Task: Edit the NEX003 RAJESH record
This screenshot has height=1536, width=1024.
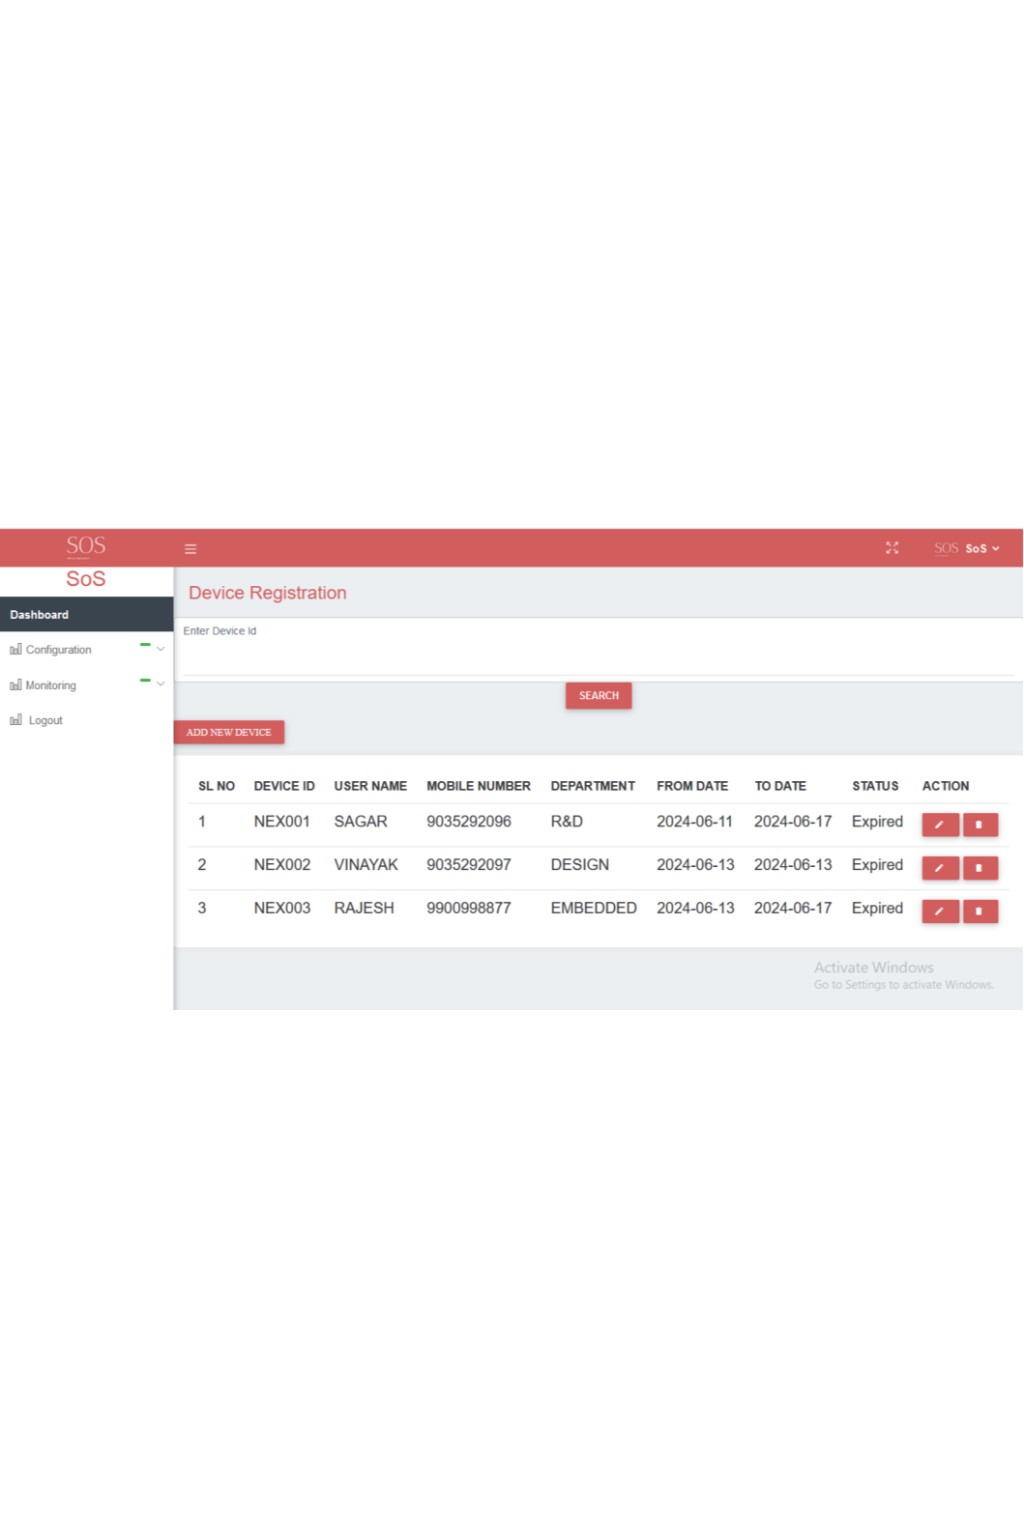Action: click(x=940, y=911)
